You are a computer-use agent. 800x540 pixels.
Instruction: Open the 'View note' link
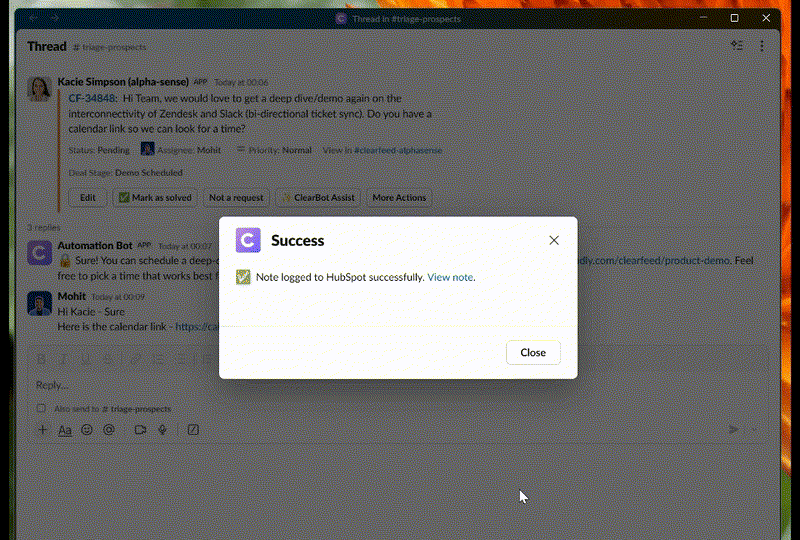coord(450,277)
